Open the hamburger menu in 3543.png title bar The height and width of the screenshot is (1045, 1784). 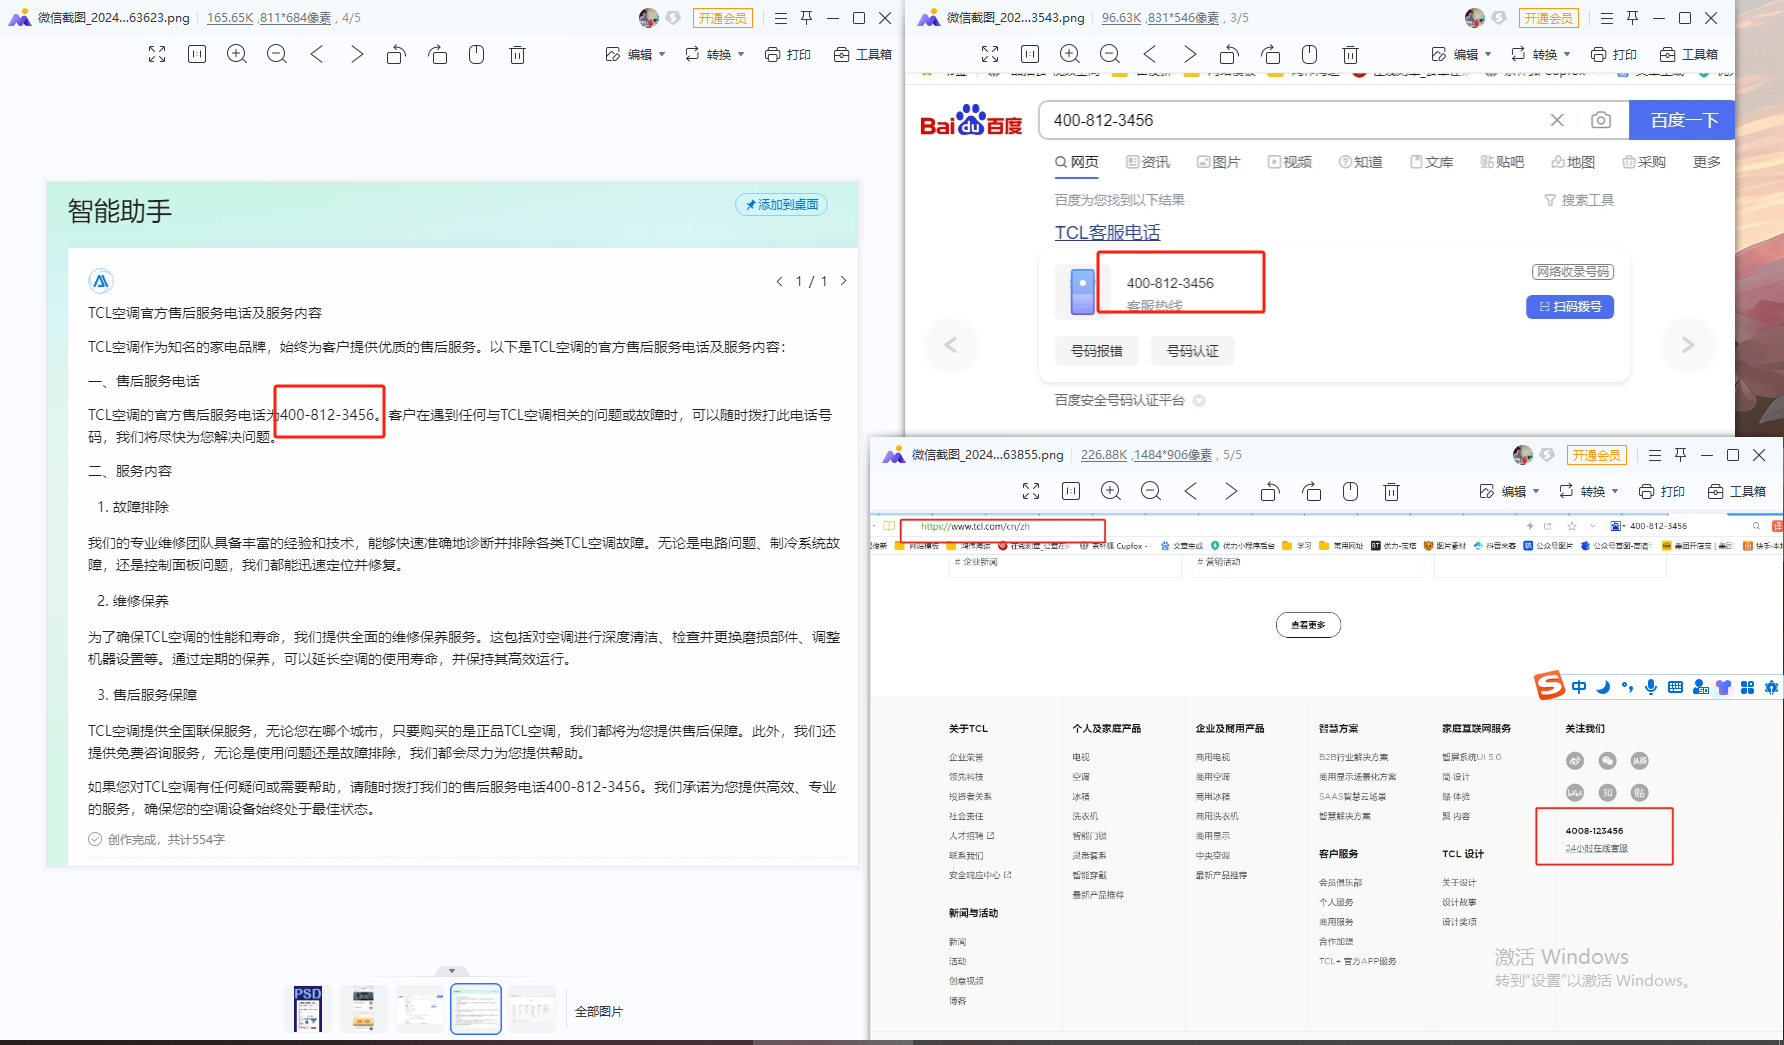coord(1607,18)
